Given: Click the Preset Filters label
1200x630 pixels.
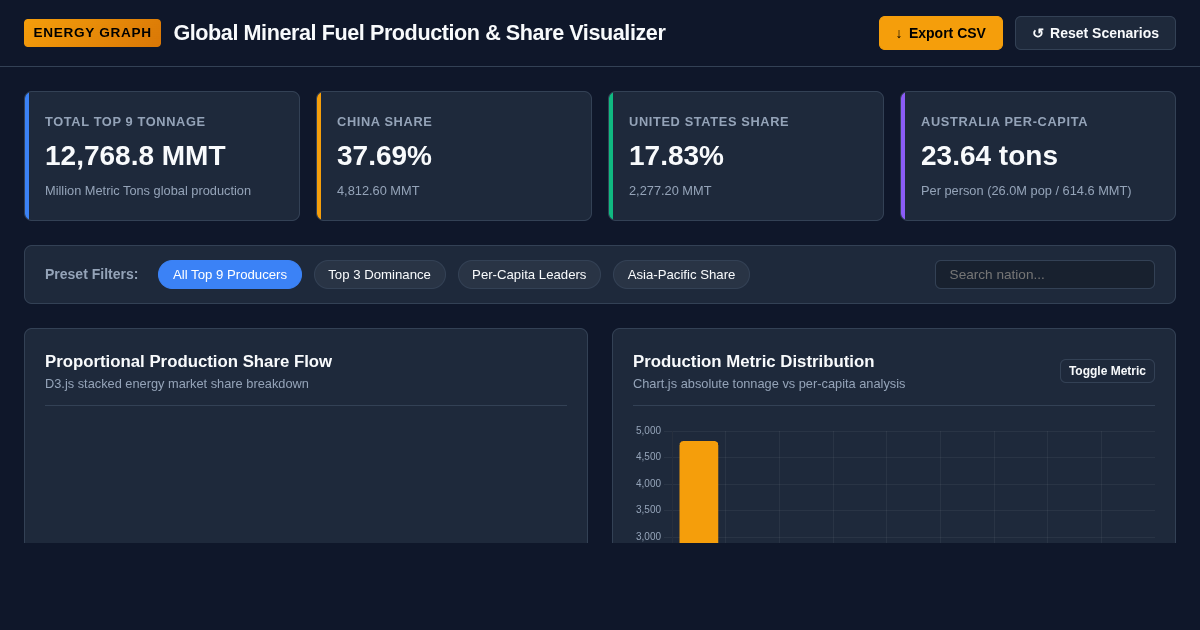Looking at the screenshot, I should tap(92, 274).
